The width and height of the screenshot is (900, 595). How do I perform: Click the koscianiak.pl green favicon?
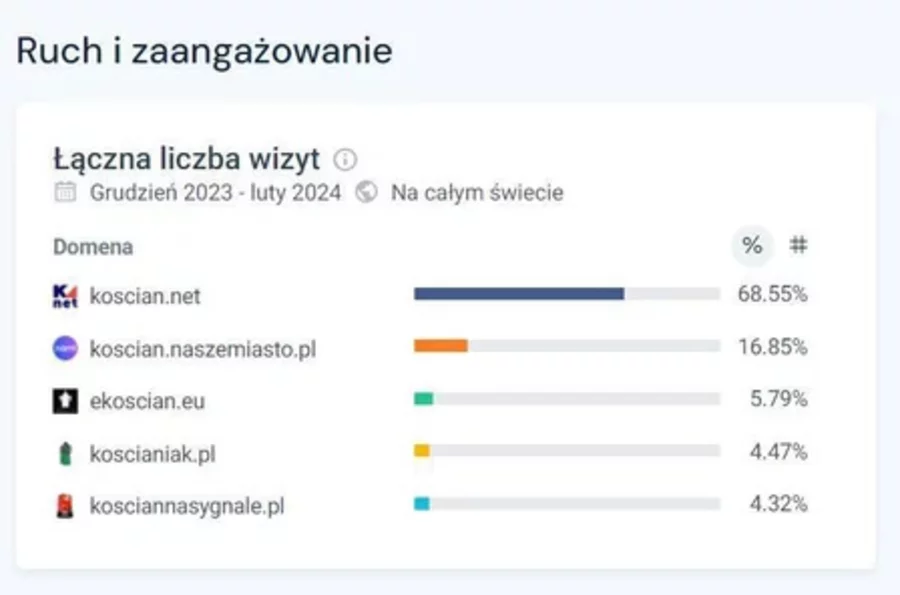tap(64, 453)
